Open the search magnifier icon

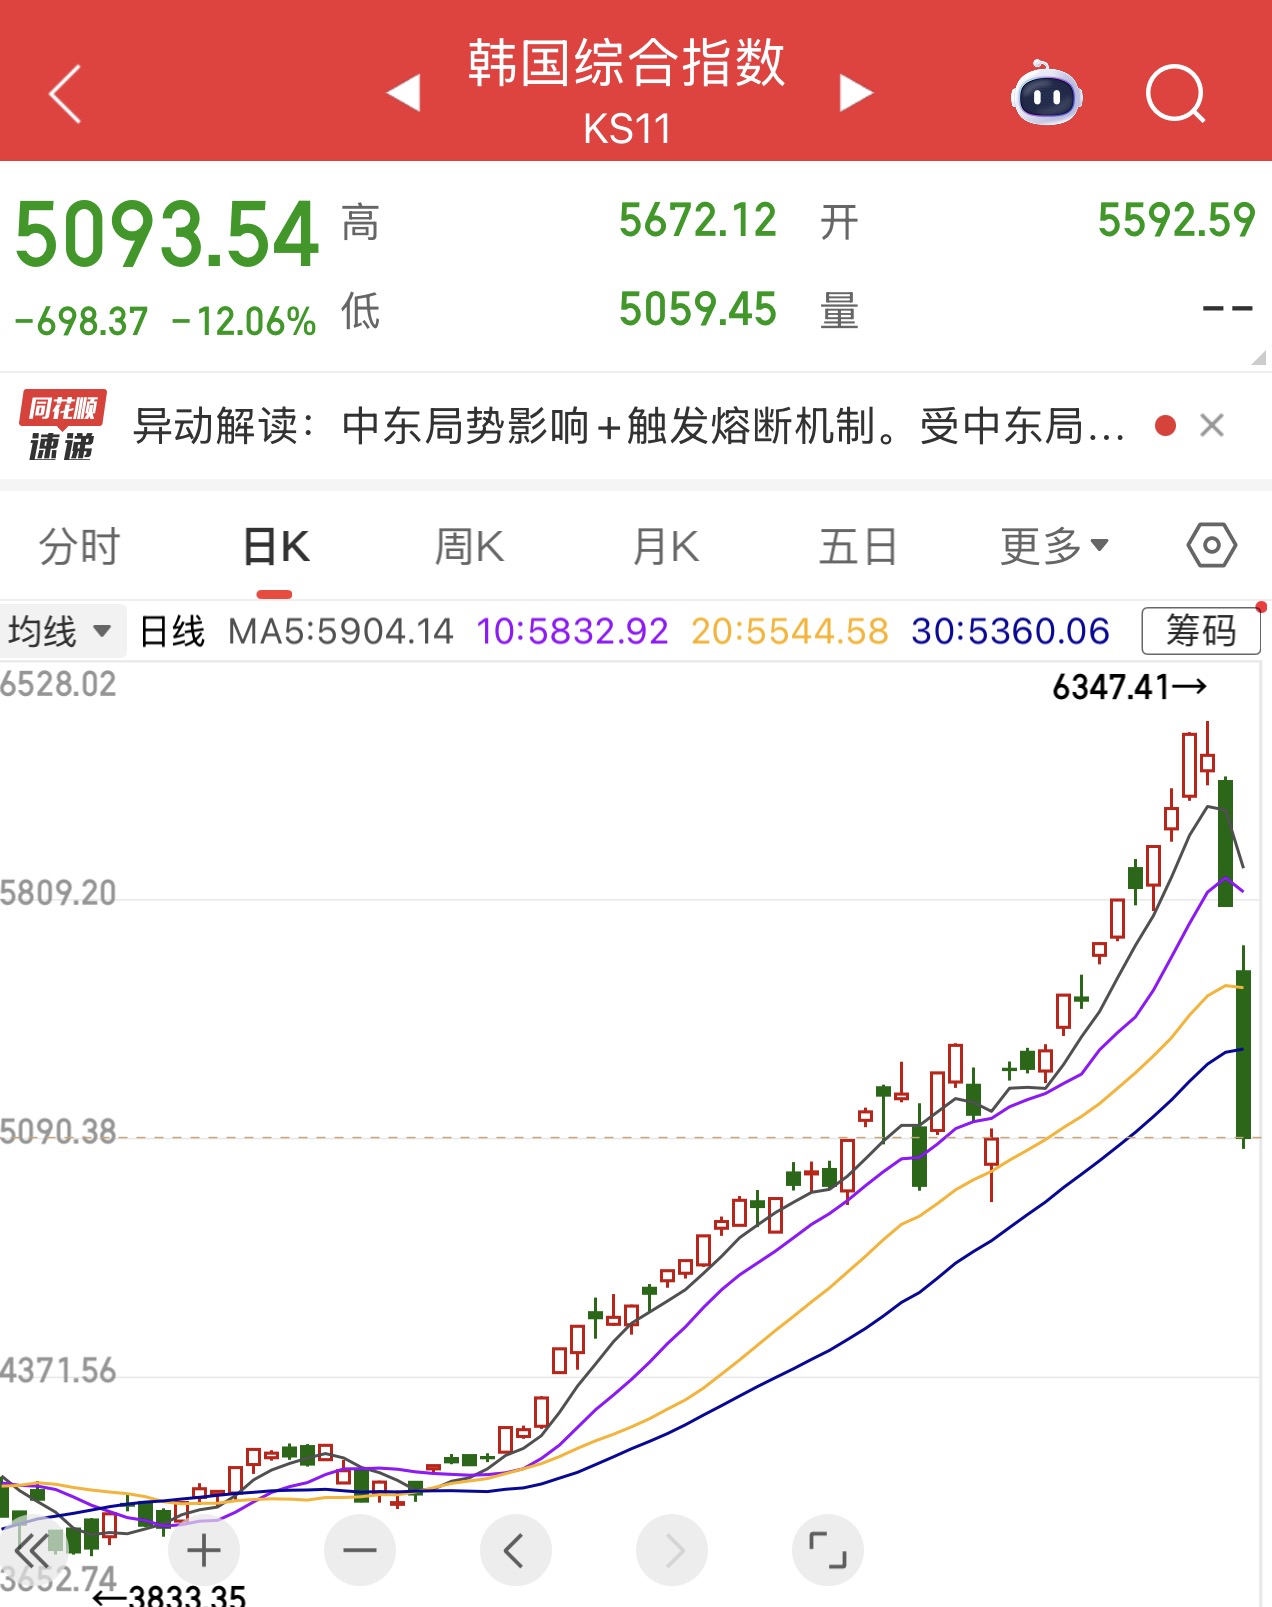(1175, 95)
